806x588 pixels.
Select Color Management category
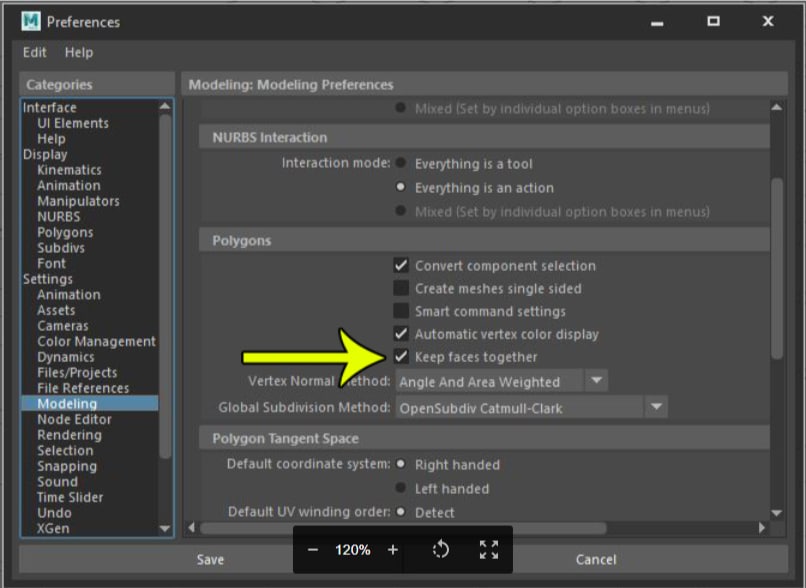coord(96,341)
